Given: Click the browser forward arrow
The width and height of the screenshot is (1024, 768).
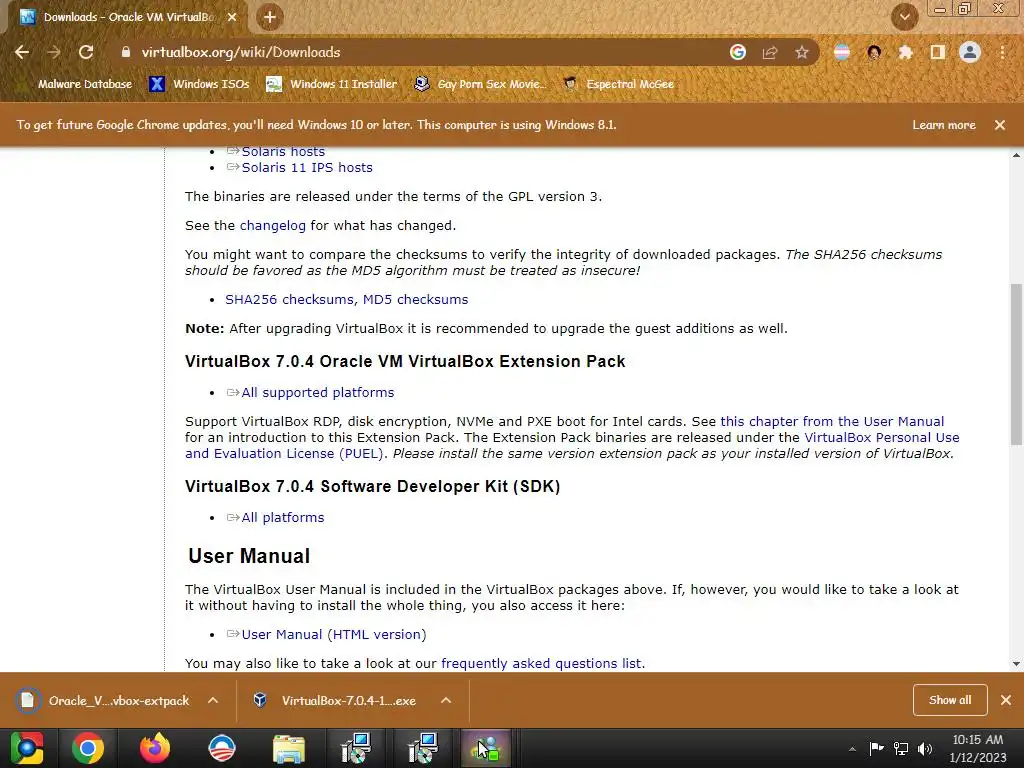Looking at the screenshot, I should click(54, 52).
